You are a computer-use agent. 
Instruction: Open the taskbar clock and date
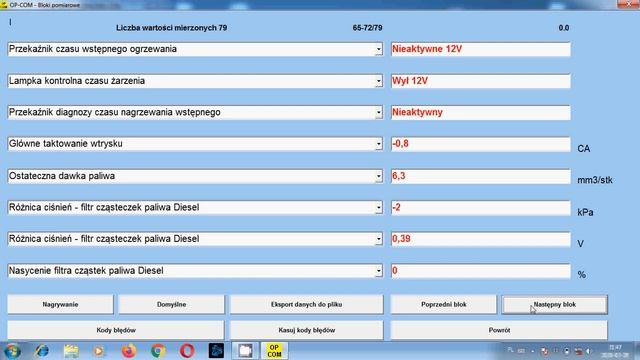615,351
